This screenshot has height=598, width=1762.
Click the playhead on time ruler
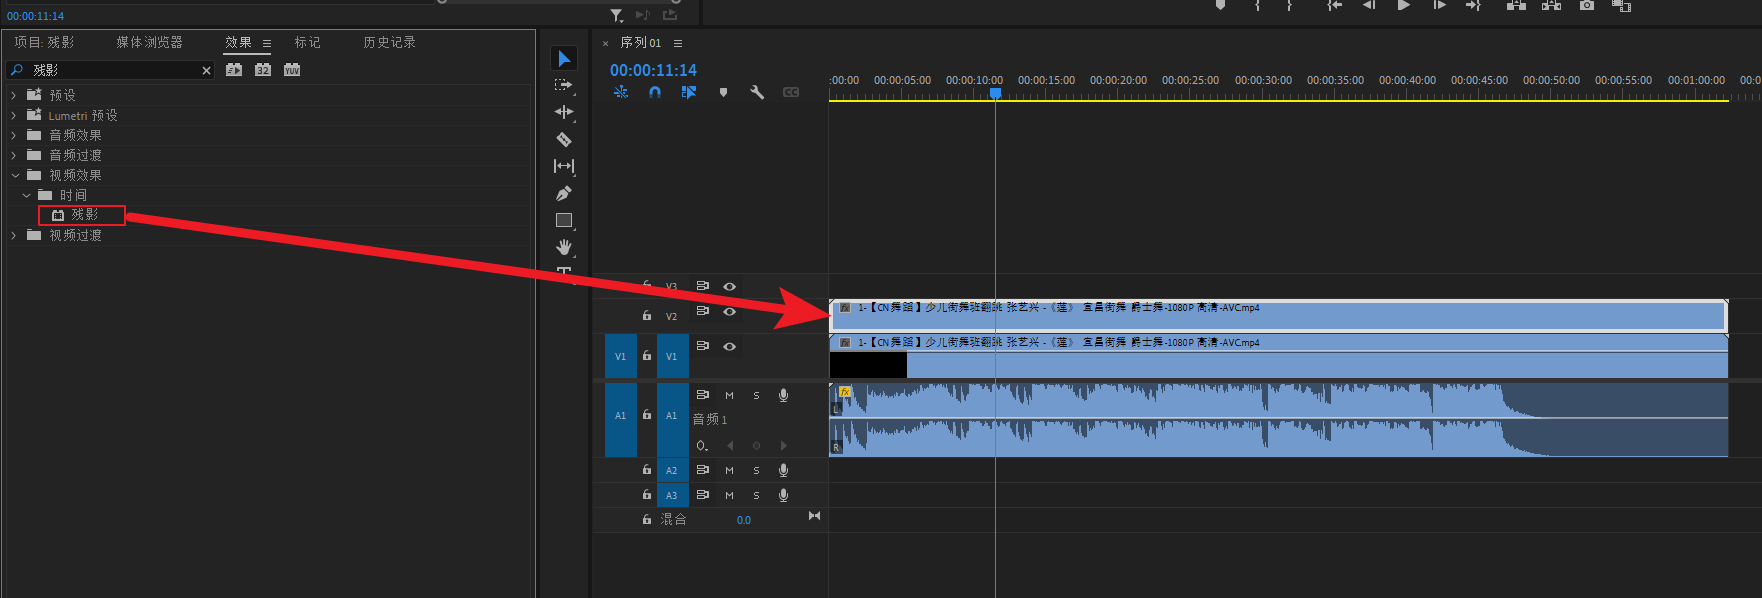995,93
